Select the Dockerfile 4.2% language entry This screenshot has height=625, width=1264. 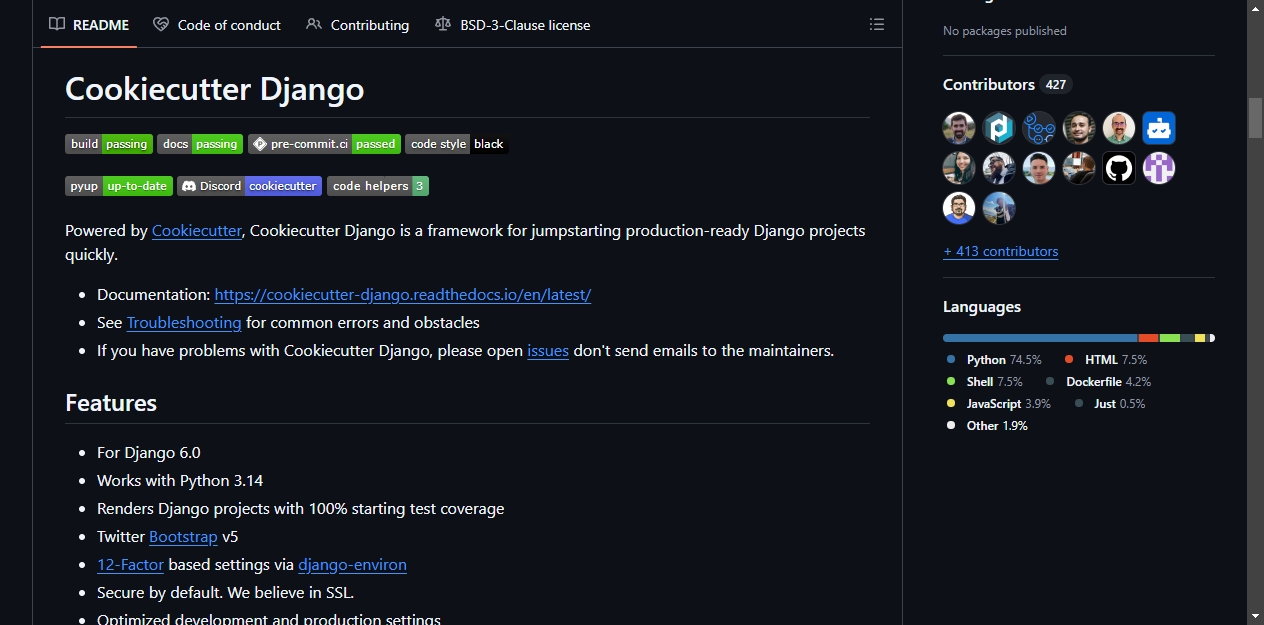coord(1099,381)
